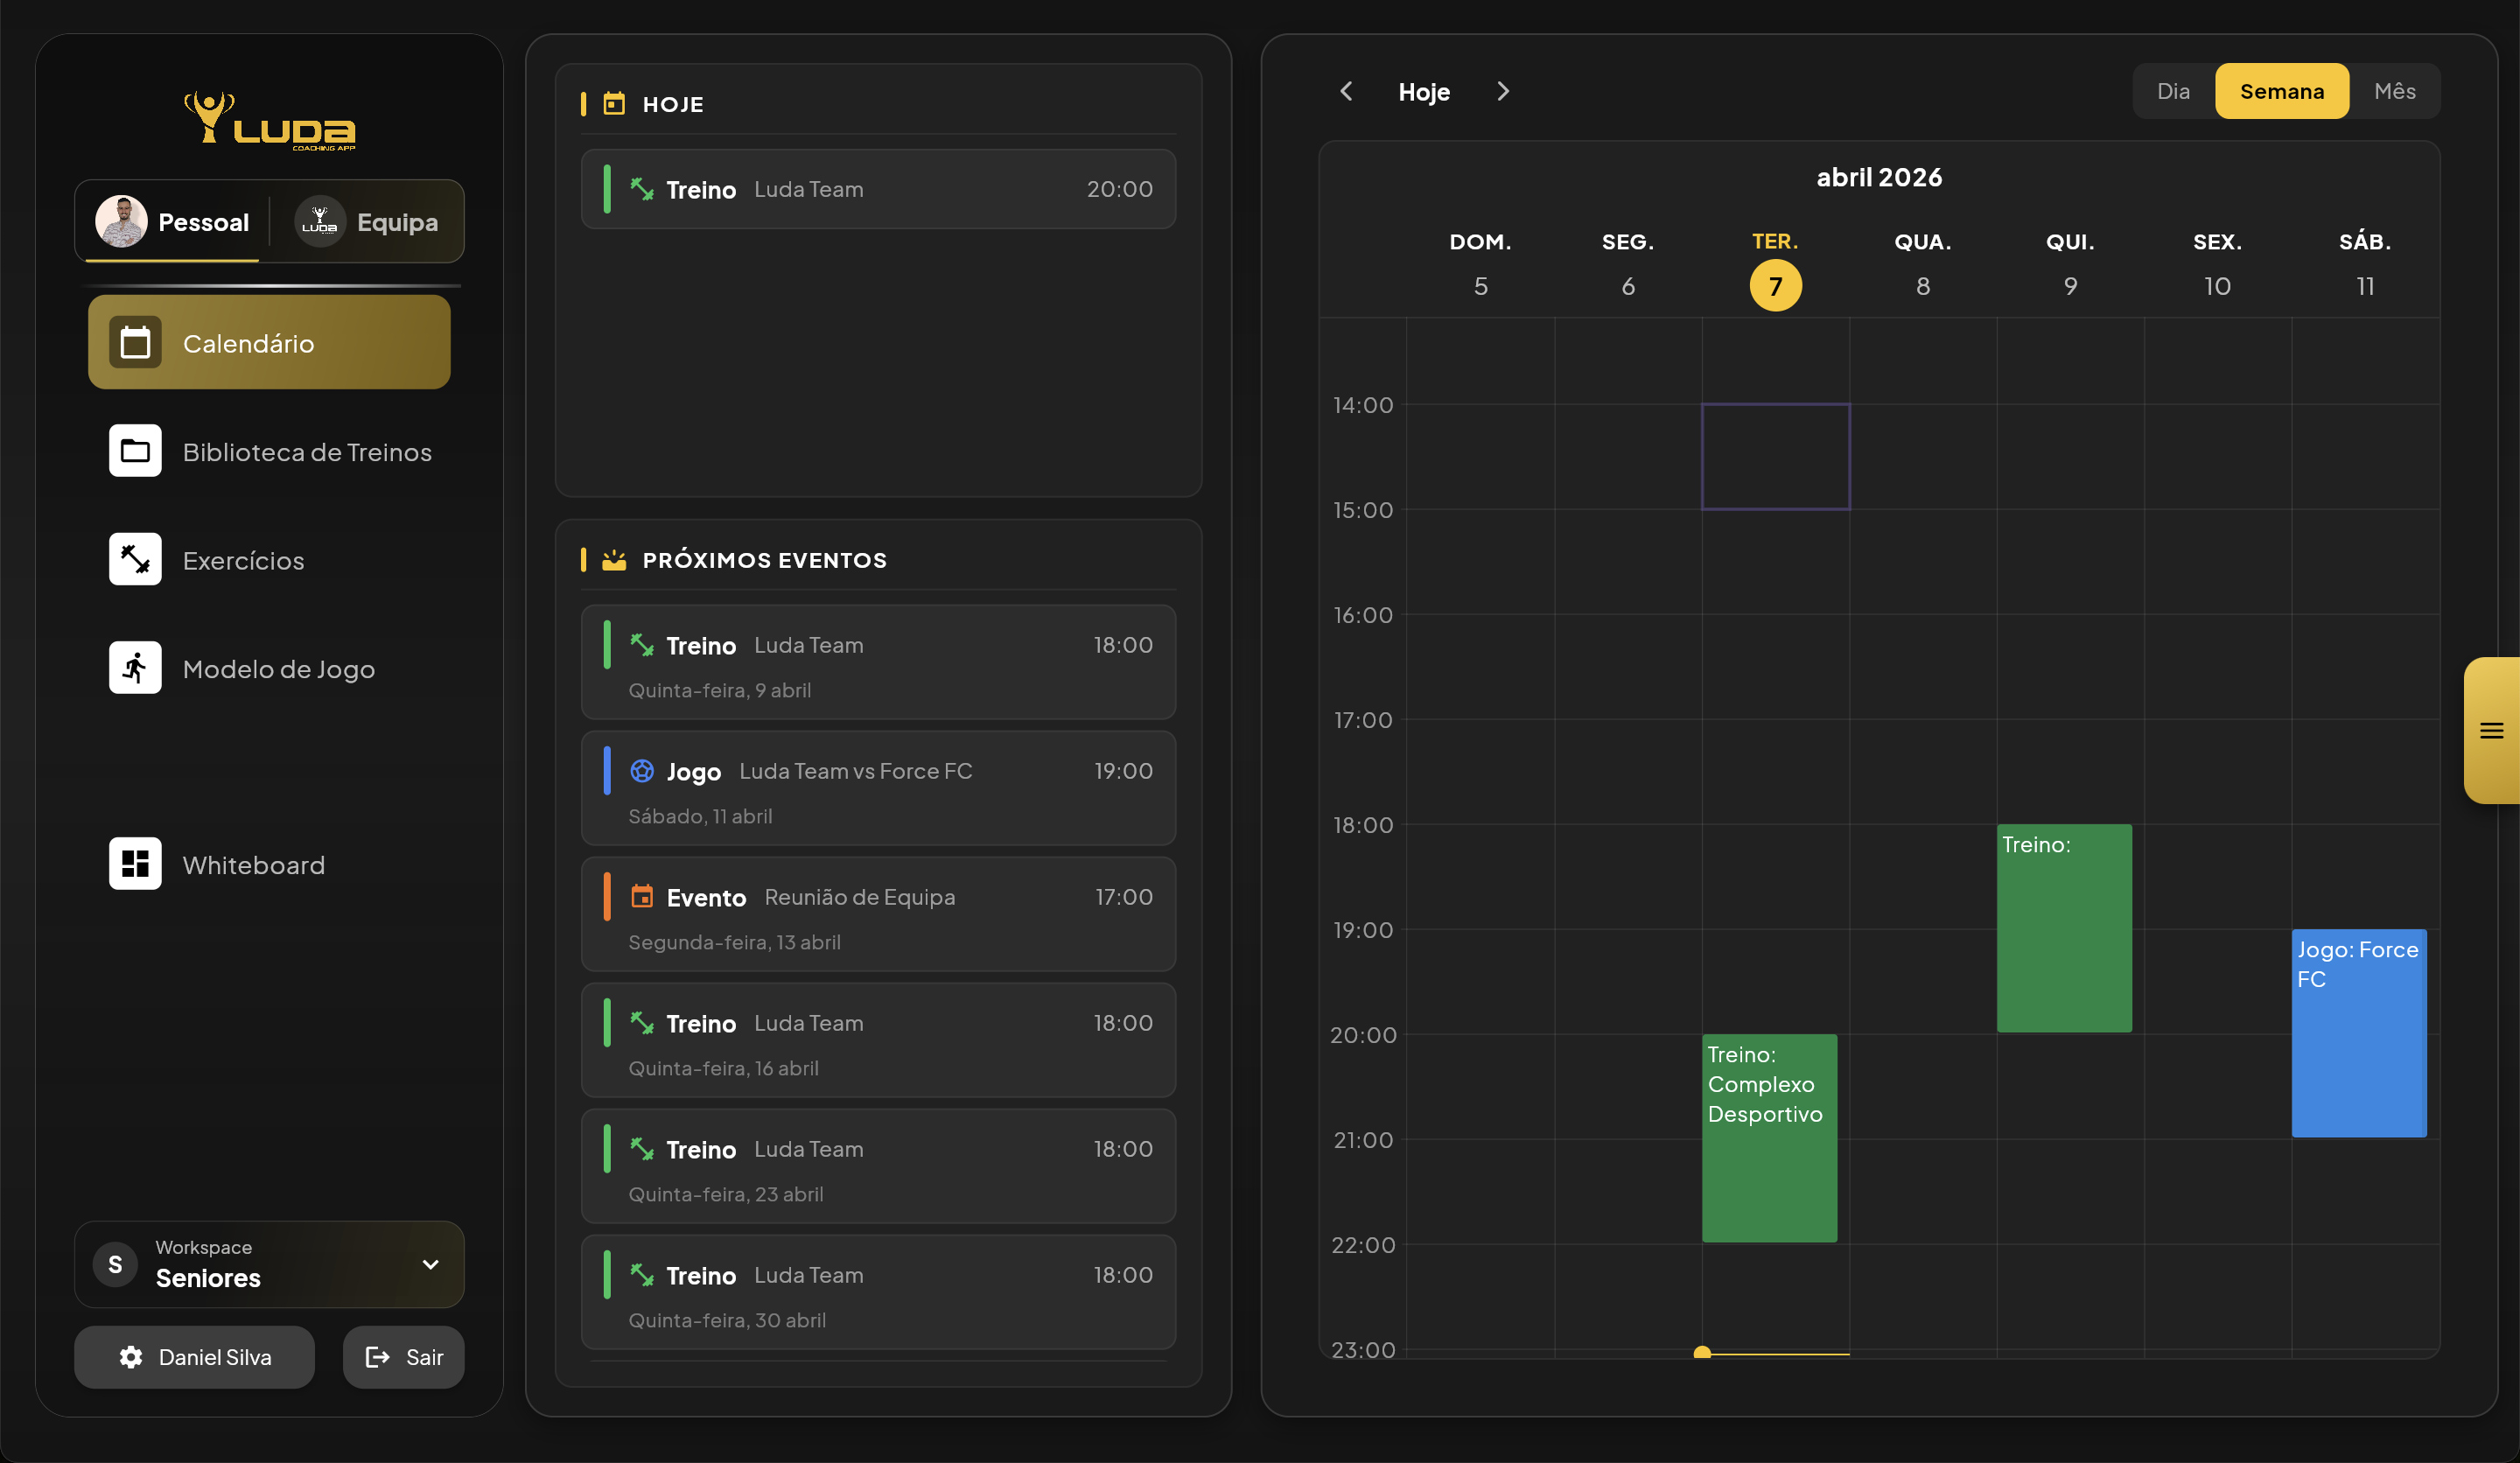
Task: Click the soccer ball Jogo icon
Action: (642, 771)
